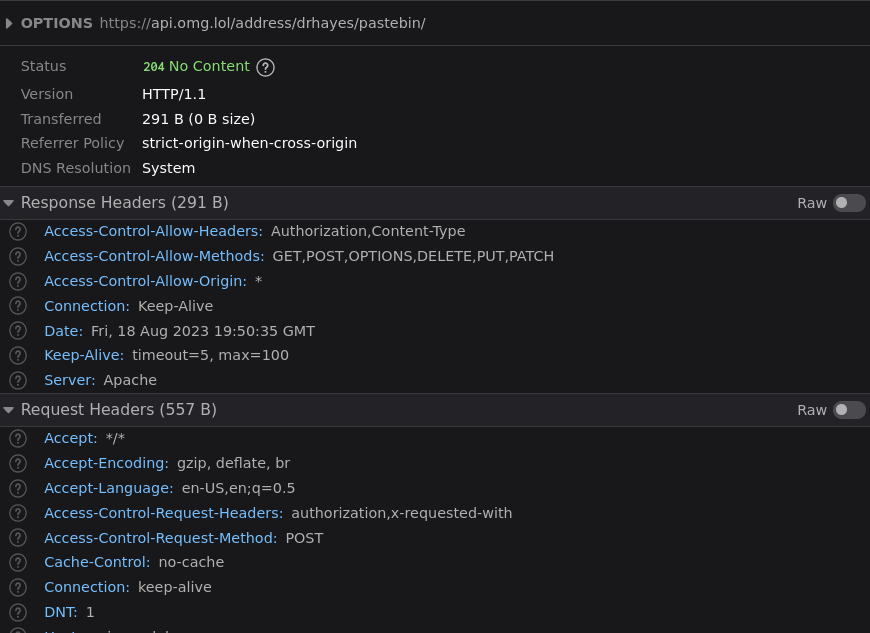This screenshot has height=633, width=870.
Task: Enable Raw toggle for Request Headers
Action: click(849, 410)
